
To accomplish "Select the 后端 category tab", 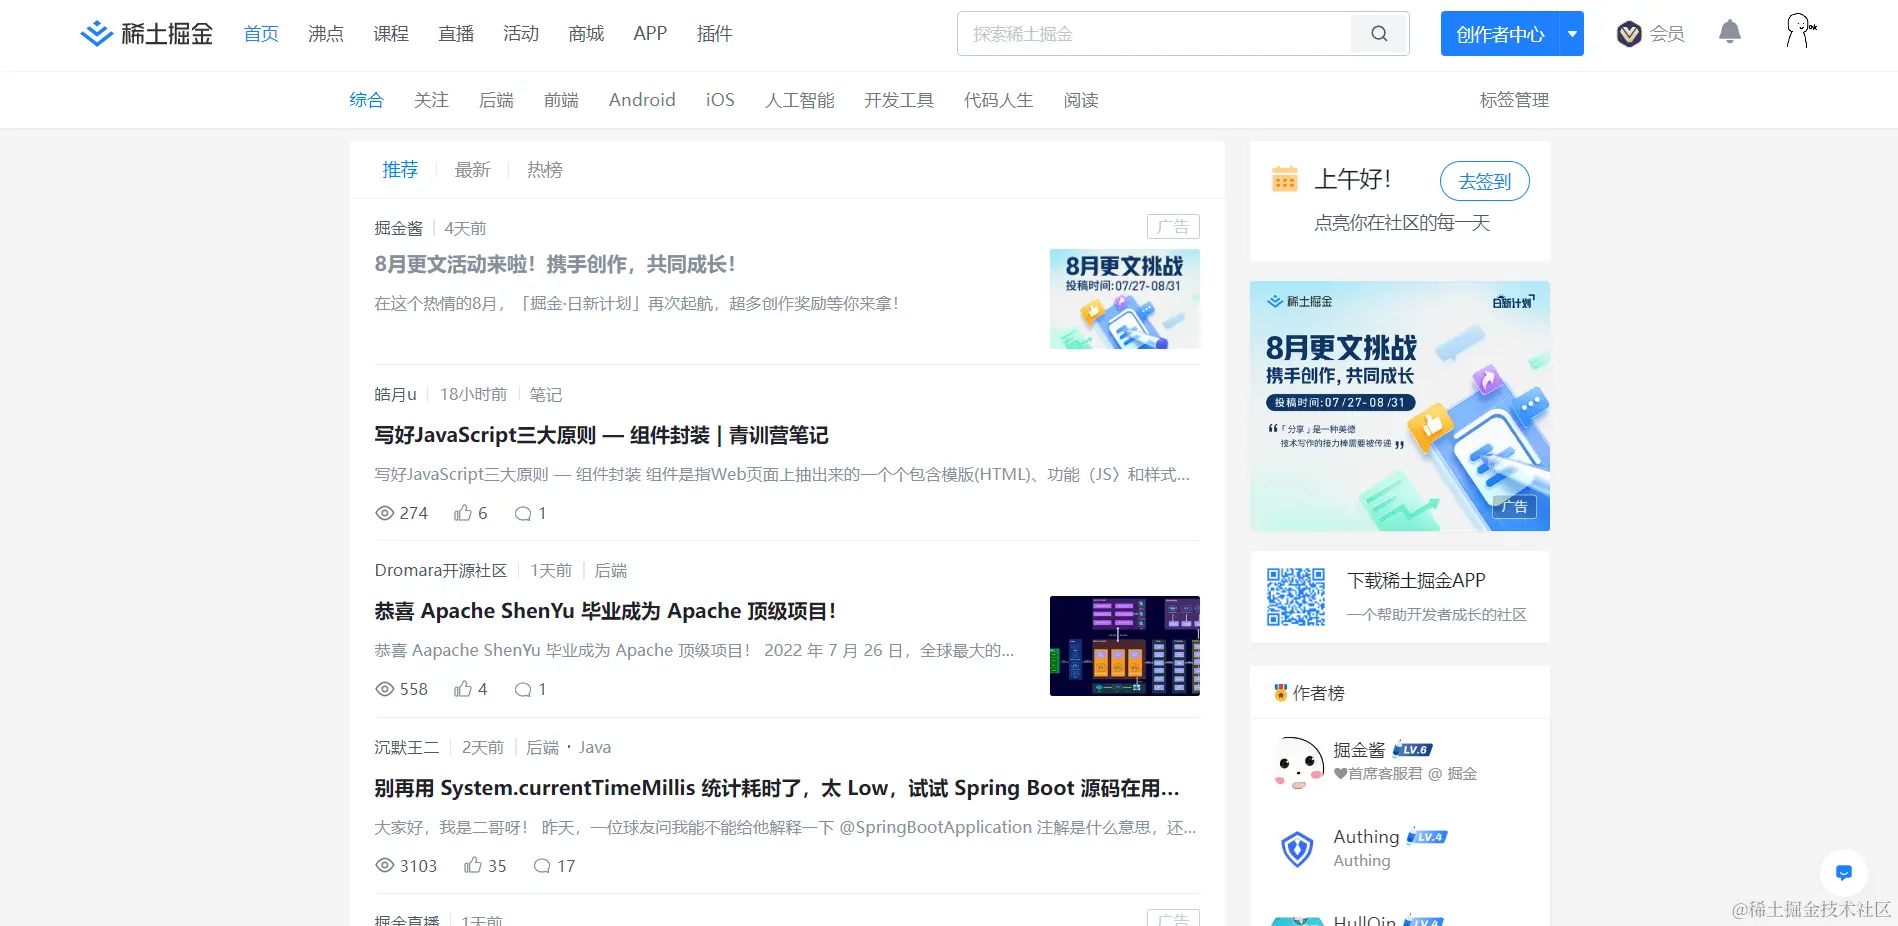I will pyautogui.click(x=496, y=100).
